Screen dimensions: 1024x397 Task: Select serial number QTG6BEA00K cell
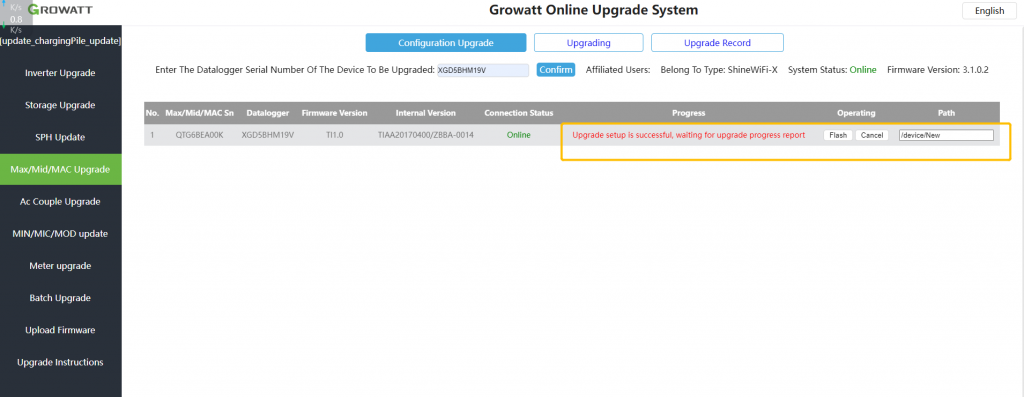tap(199, 135)
